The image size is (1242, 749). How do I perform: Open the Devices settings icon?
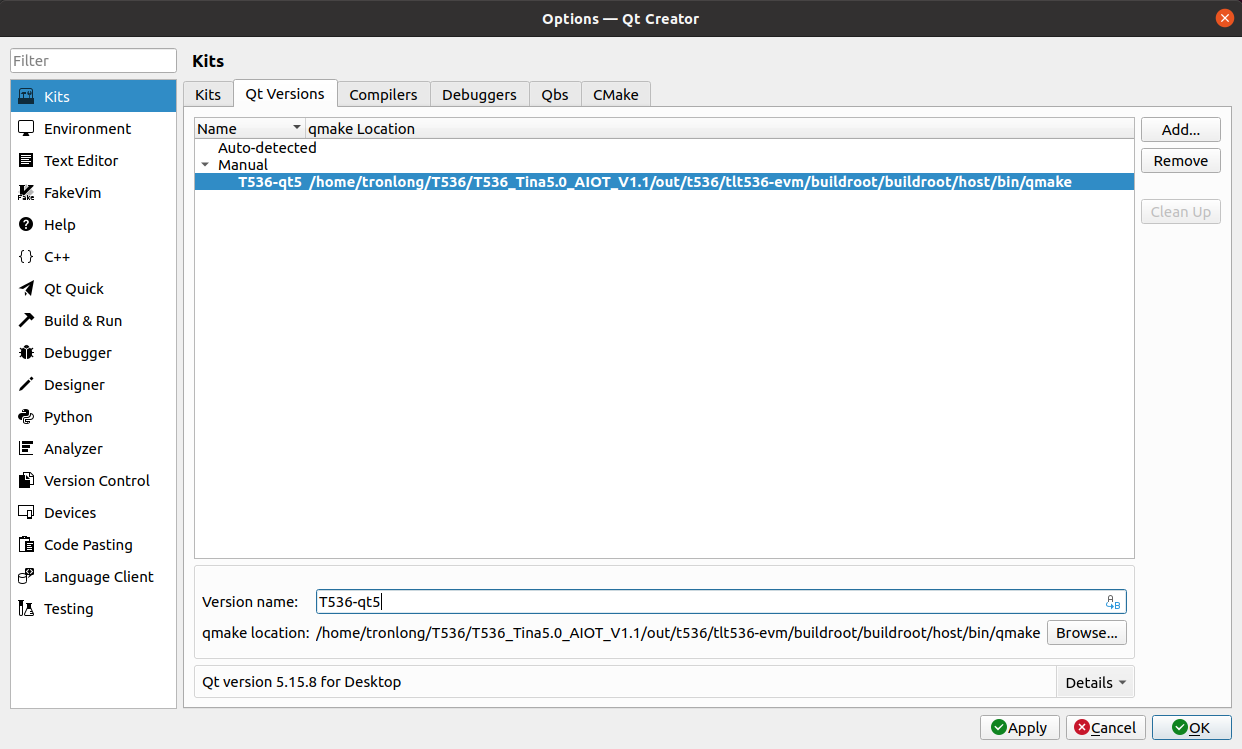point(27,513)
